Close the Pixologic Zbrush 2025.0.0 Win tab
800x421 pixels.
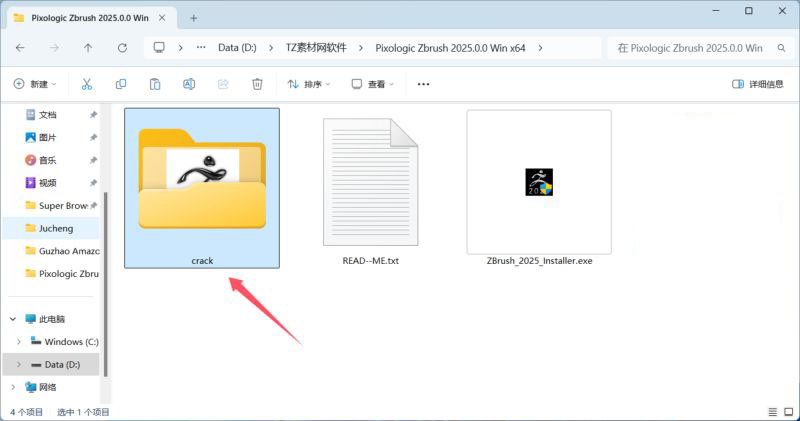click(162, 18)
